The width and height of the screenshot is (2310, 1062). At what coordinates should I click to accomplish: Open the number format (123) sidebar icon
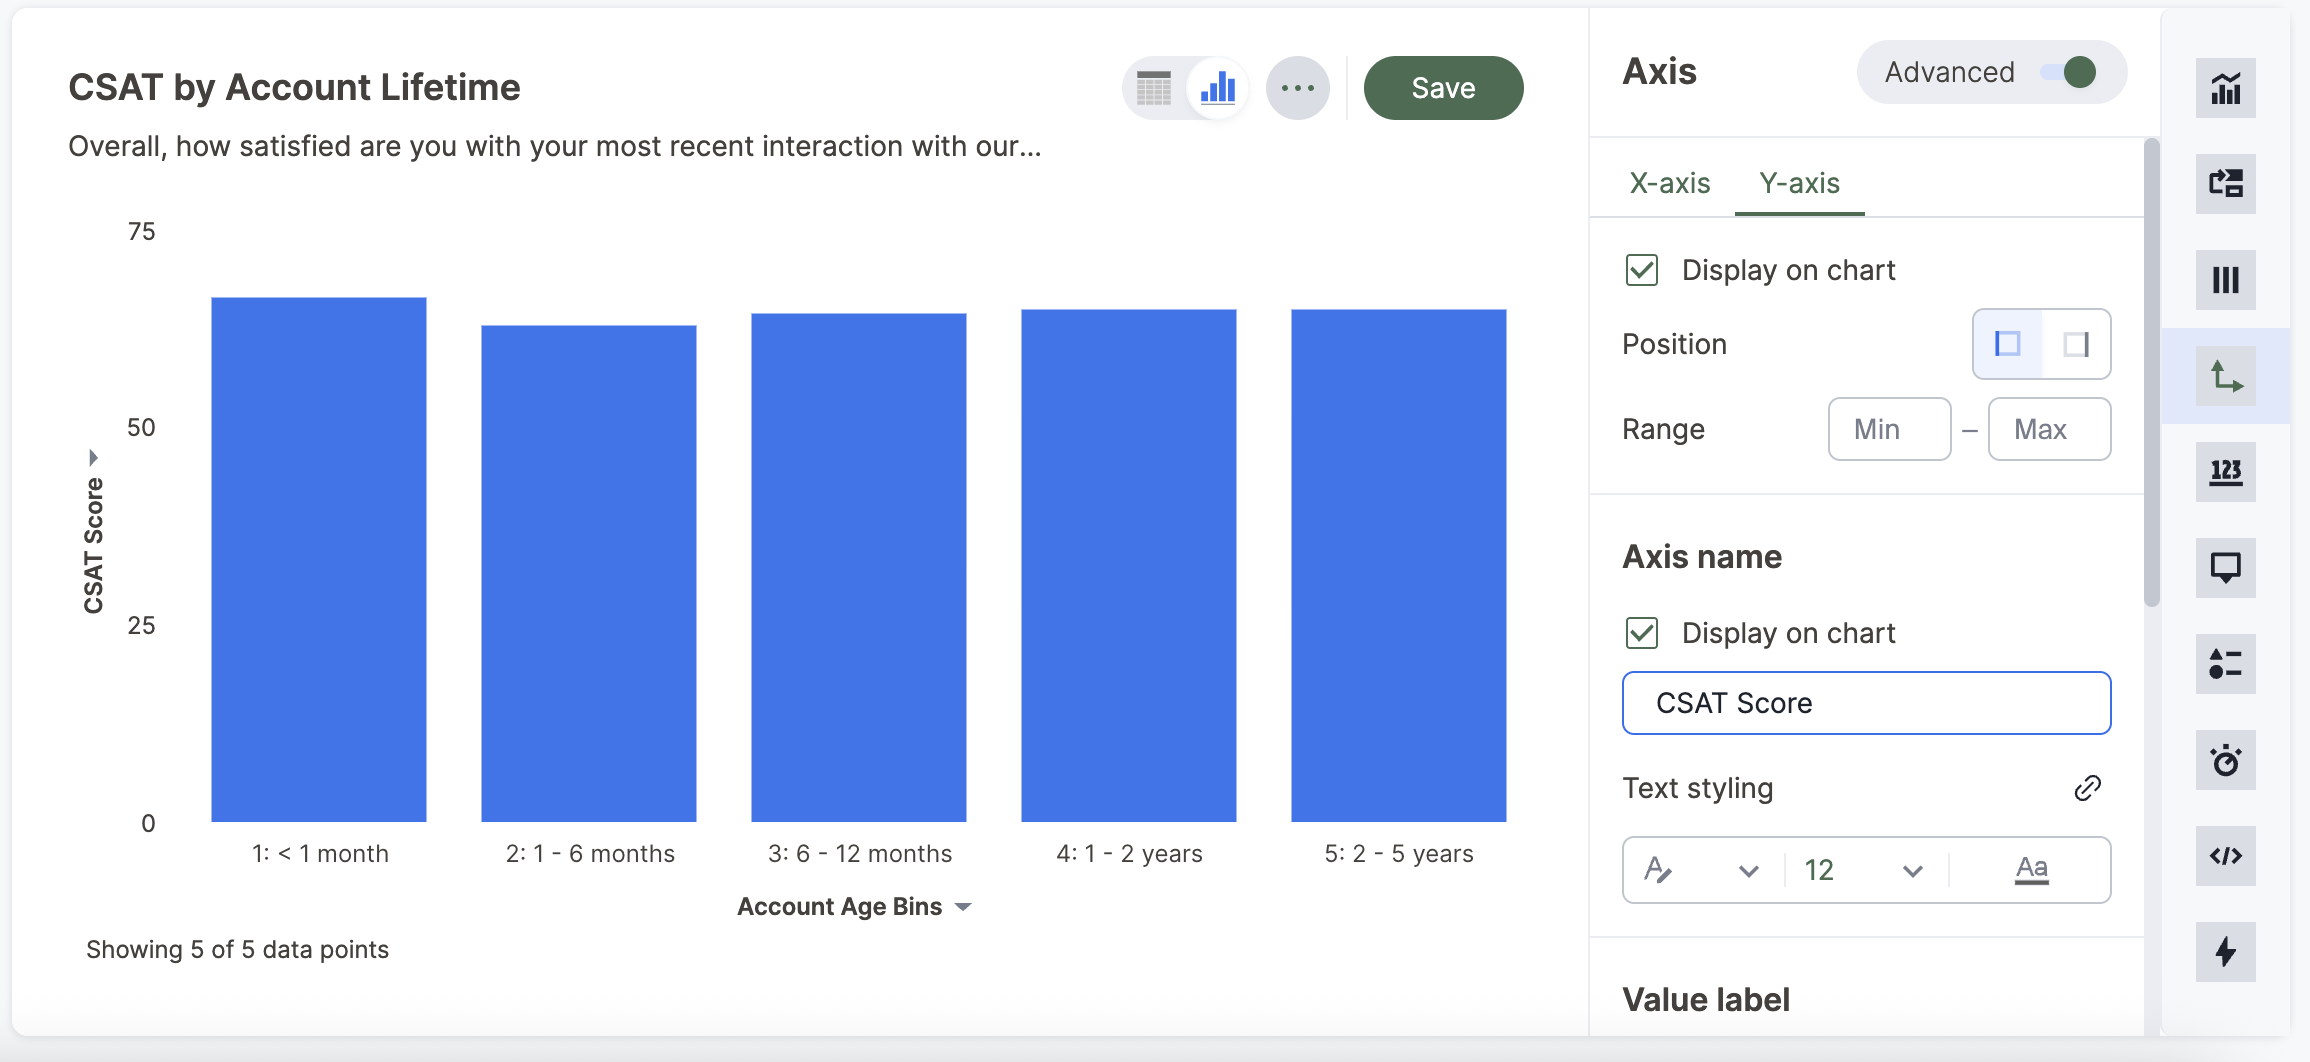[2225, 472]
